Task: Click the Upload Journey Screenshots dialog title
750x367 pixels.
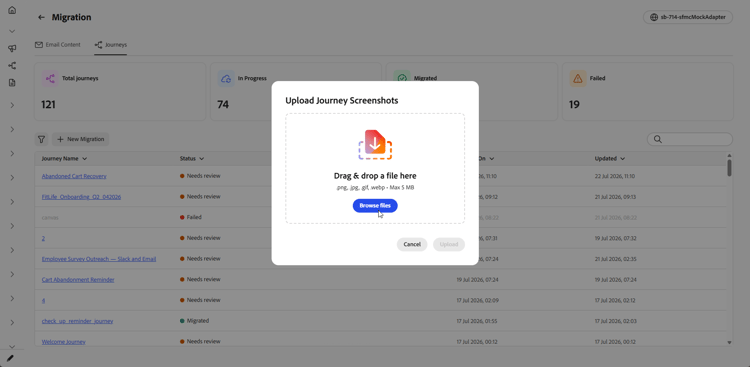Action: [x=342, y=100]
